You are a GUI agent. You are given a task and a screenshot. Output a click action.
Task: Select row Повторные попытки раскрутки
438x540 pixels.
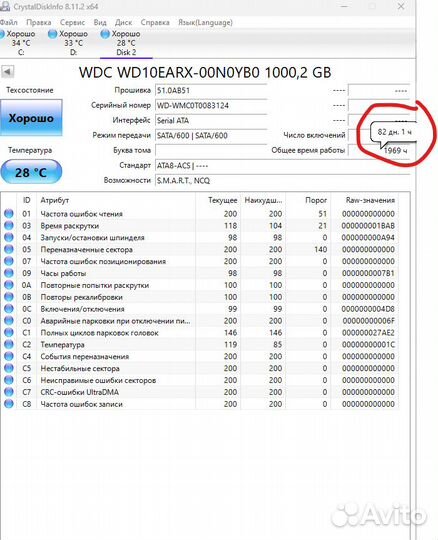tap(200, 285)
